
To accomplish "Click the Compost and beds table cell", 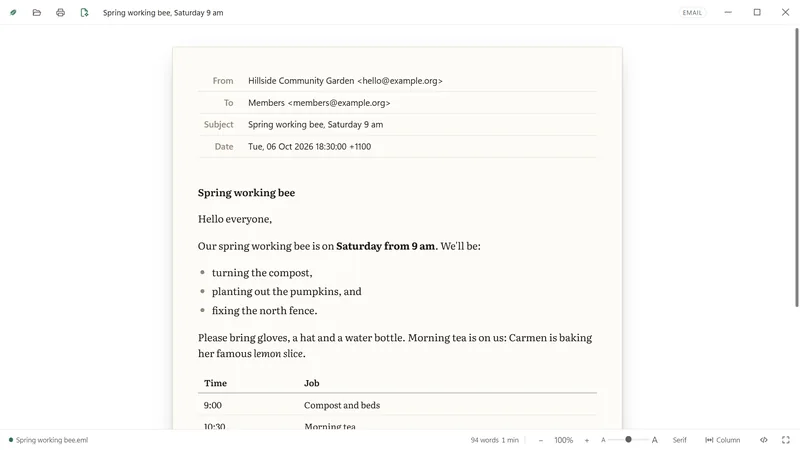I will (x=342, y=405).
